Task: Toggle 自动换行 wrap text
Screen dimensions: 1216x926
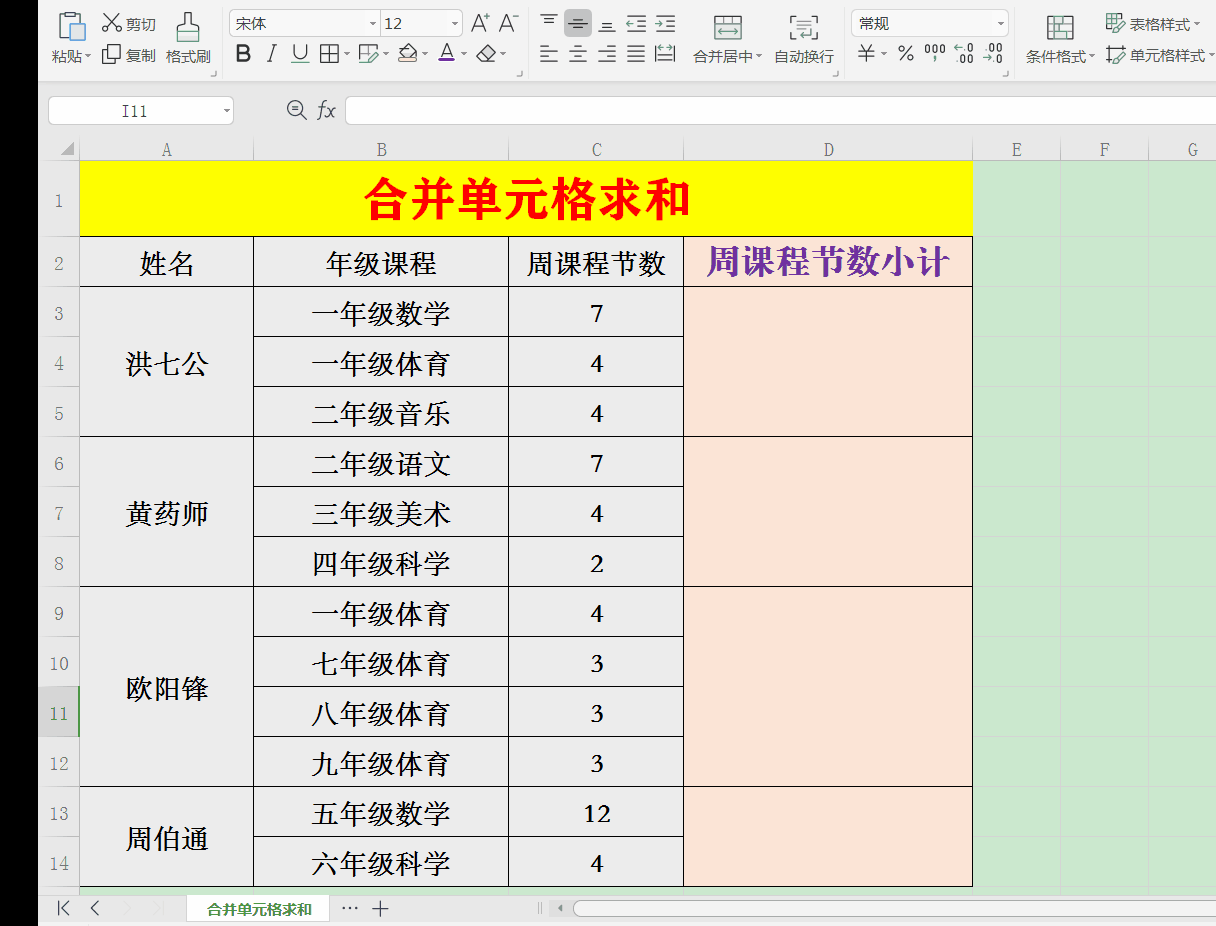Action: pos(803,38)
